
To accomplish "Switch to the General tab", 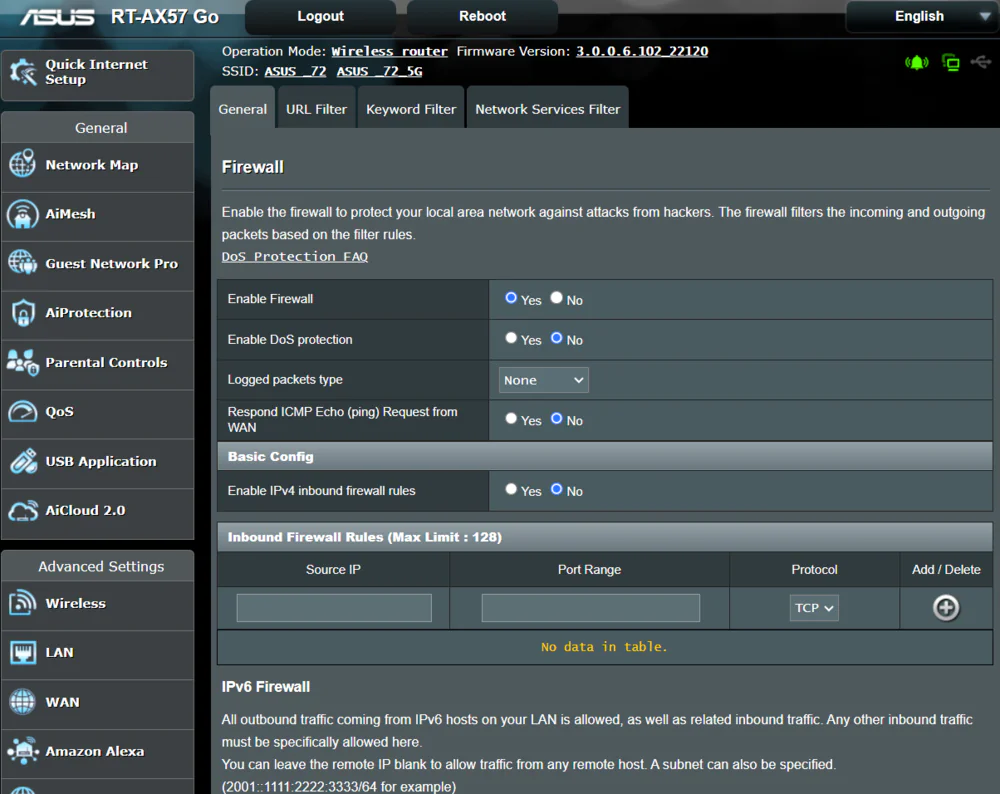I will pos(242,109).
